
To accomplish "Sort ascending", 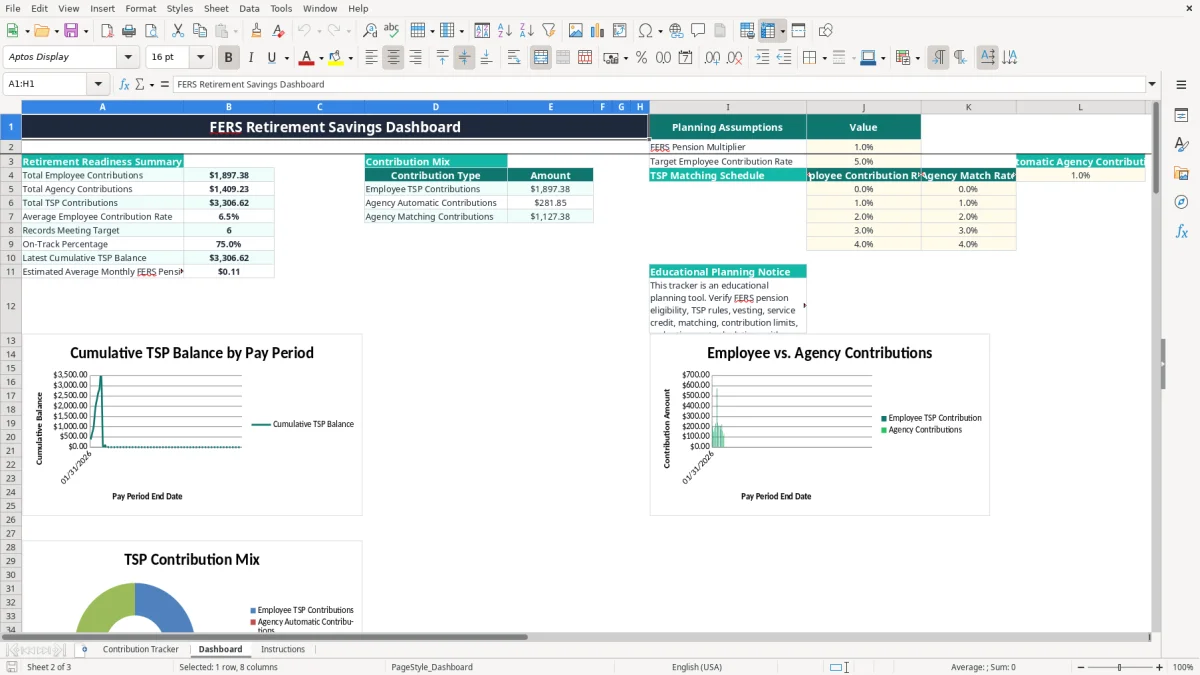I will (x=505, y=31).
